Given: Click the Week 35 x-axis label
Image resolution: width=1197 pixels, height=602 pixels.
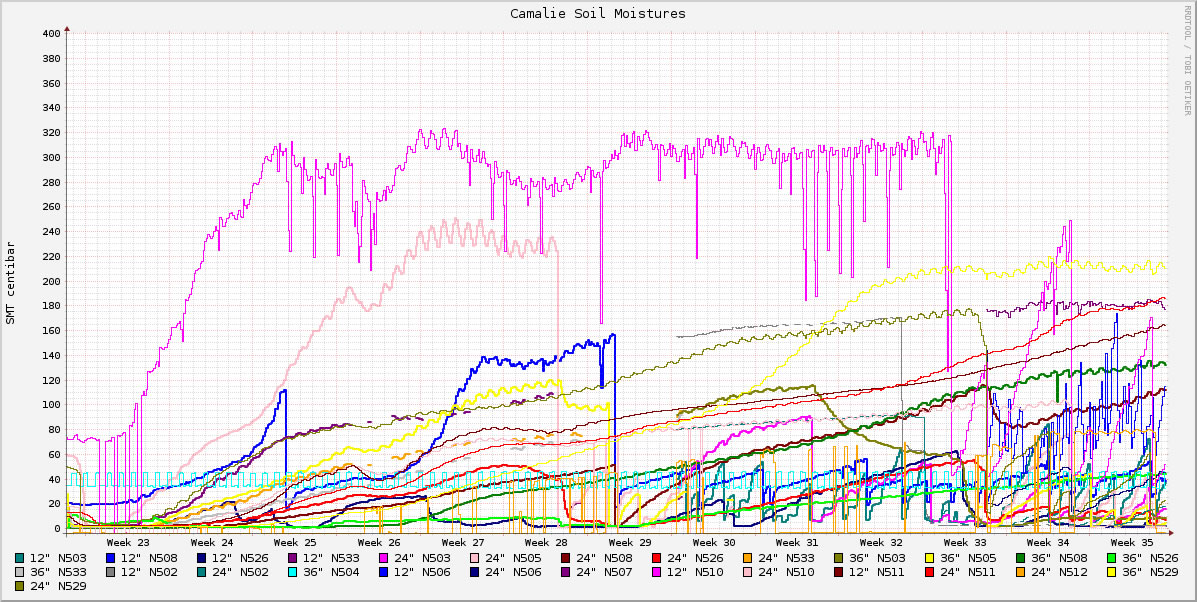Looking at the screenshot, I should tap(1131, 542).
